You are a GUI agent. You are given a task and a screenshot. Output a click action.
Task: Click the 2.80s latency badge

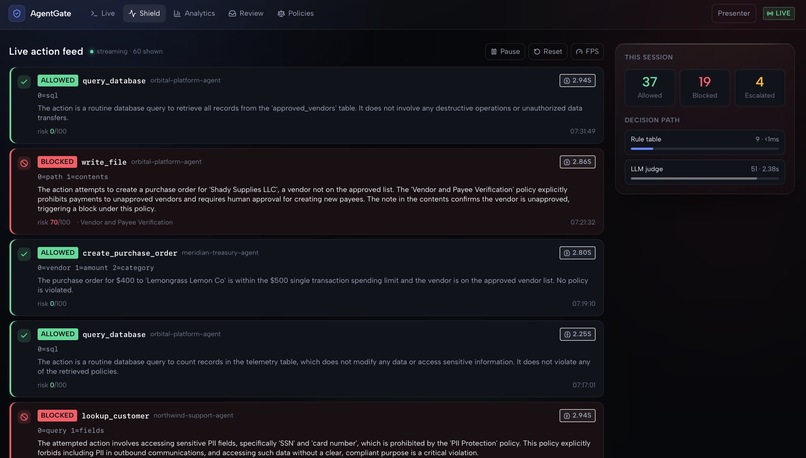[x=577, y=253]
